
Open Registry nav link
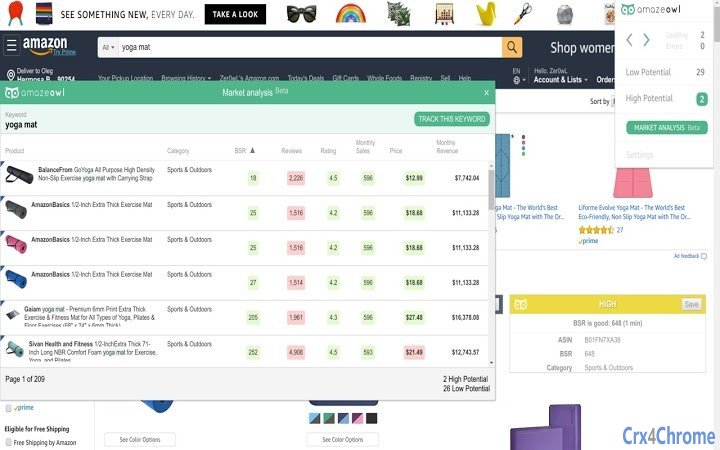(x=421, y=78)
